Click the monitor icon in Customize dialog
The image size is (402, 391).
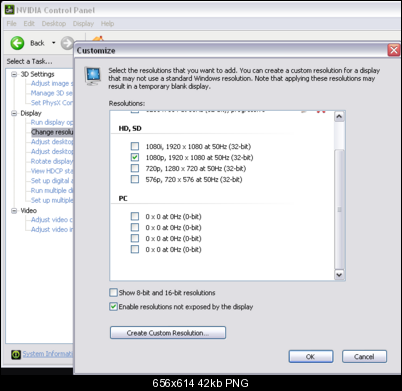(92, 76)
